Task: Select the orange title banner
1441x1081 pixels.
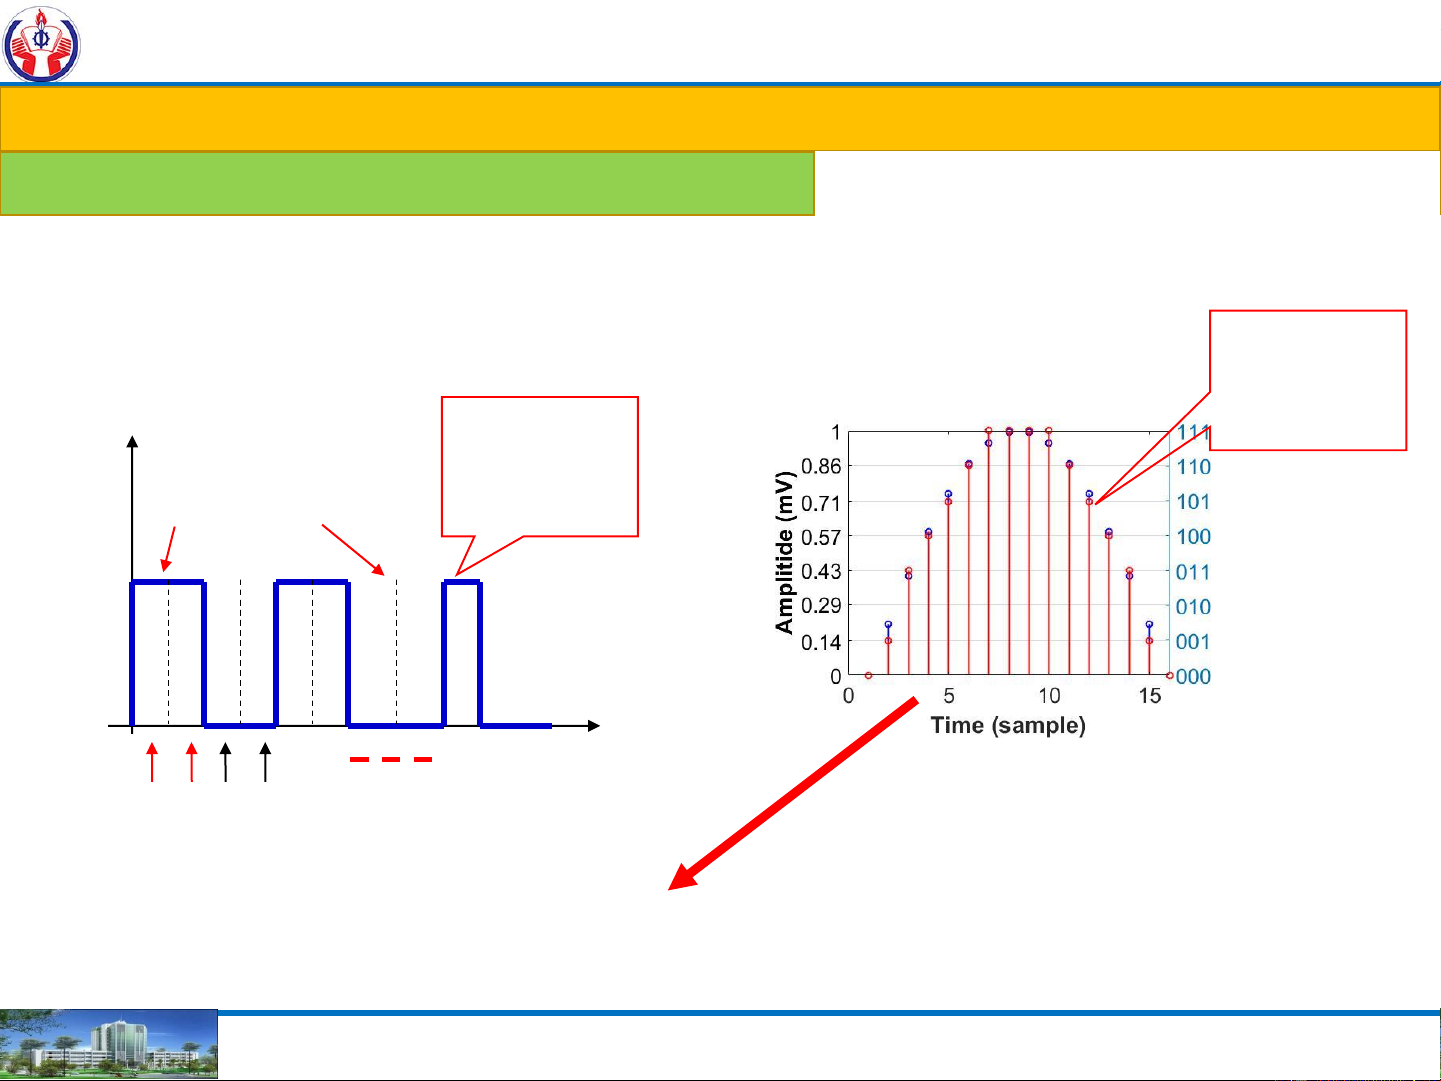Action: point(720,119)
